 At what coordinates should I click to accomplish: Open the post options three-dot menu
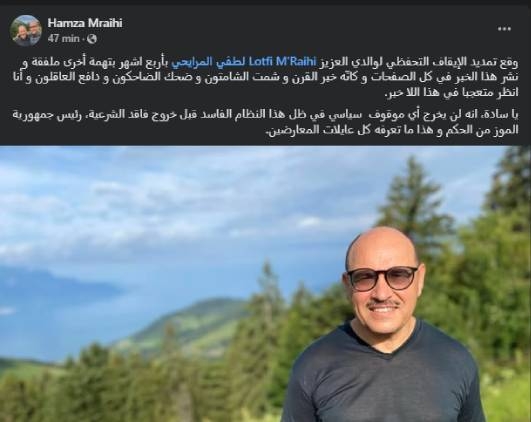pos(504,29)
